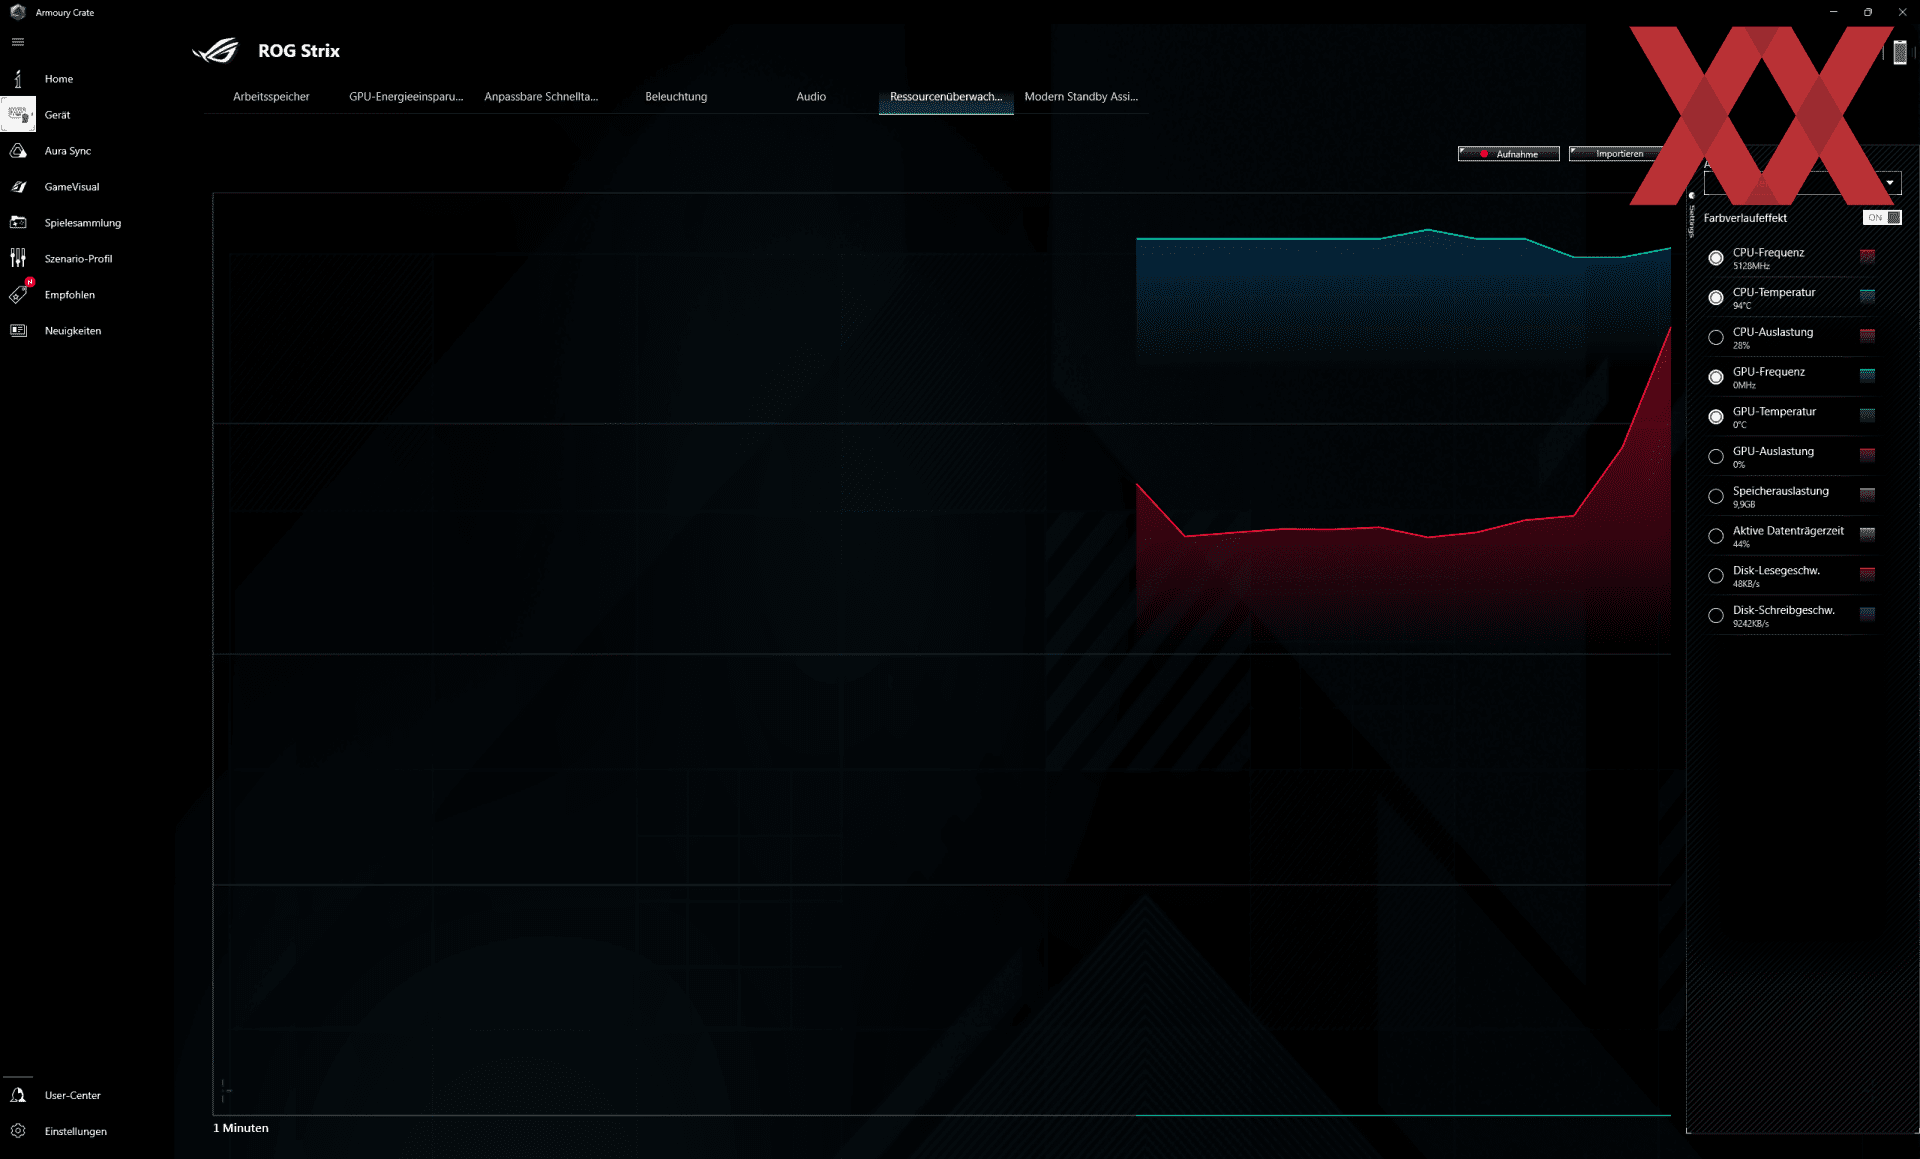This screenshot has height=1159, width=1920.
Task: Change the Aktive Datenträgerzeit color swatch
Action: [x=1867, y=534]
